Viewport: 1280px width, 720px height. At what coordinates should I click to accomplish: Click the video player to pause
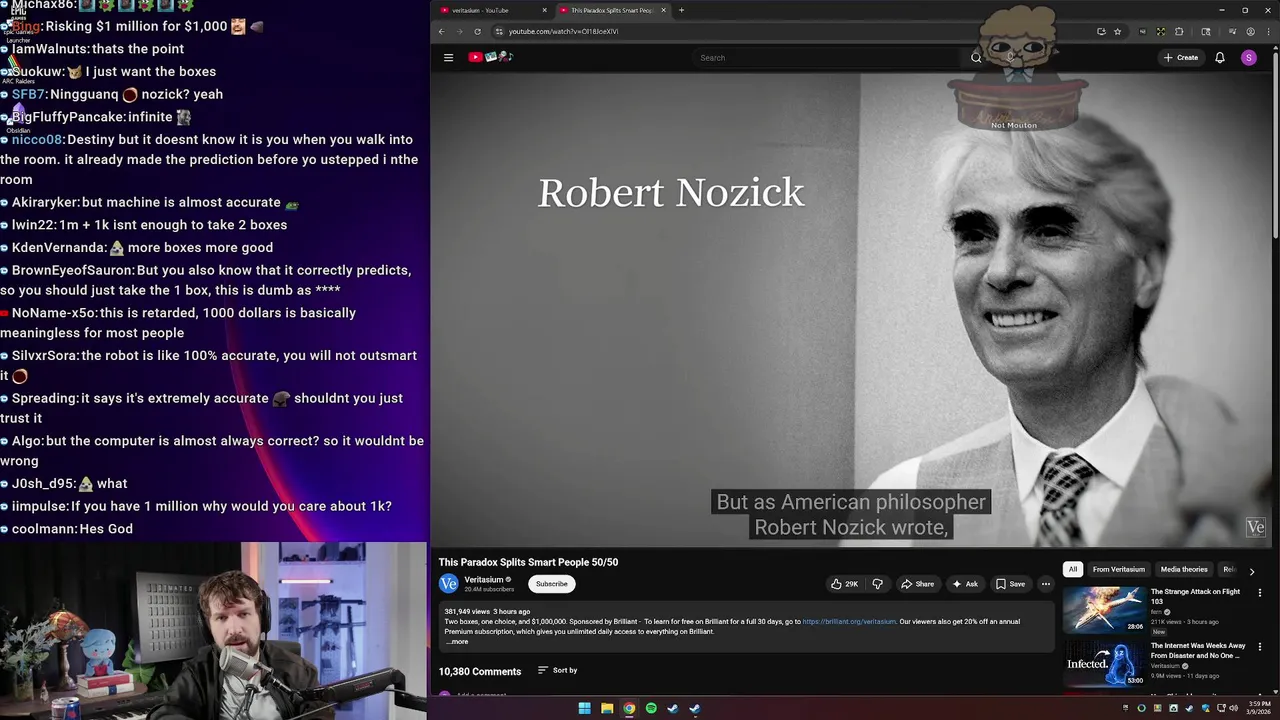point(851,310)
